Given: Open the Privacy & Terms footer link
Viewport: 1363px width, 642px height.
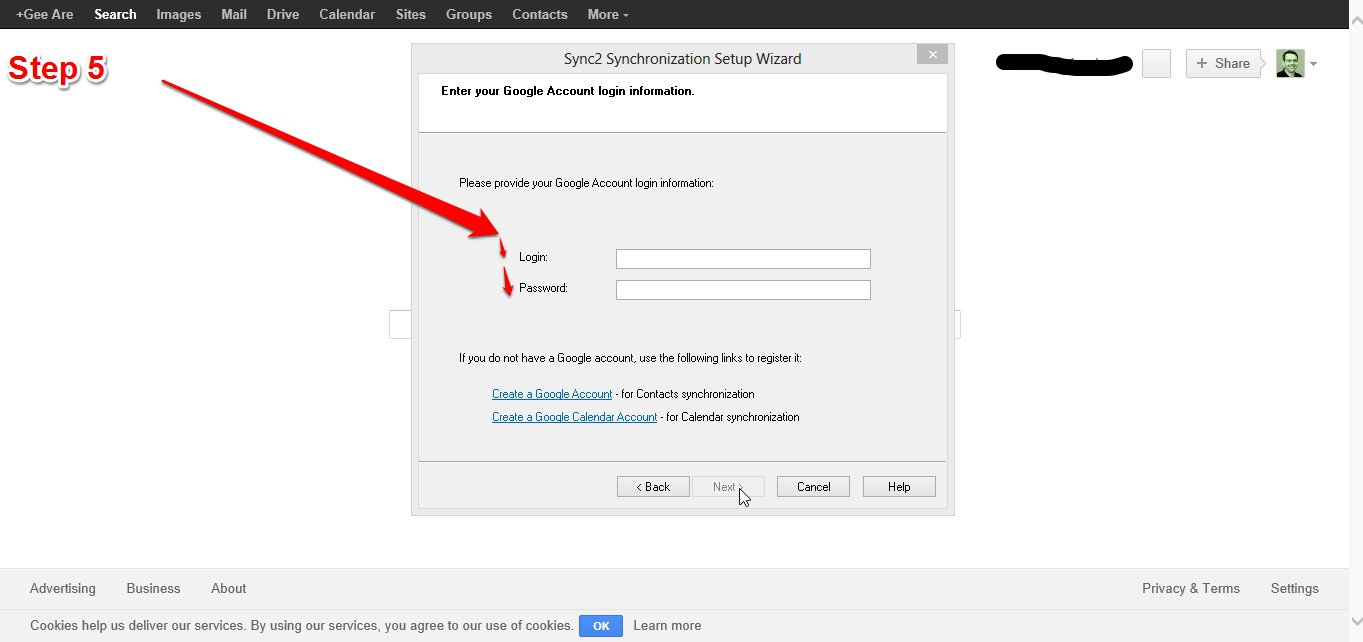Looking at the screenshot, I should (1190, 588).
